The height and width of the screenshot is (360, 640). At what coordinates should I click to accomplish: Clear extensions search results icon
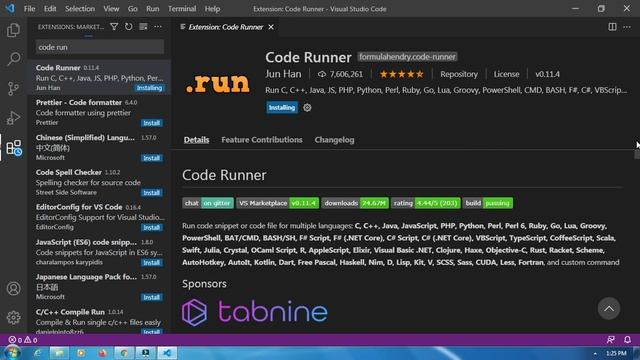(143, 27)
